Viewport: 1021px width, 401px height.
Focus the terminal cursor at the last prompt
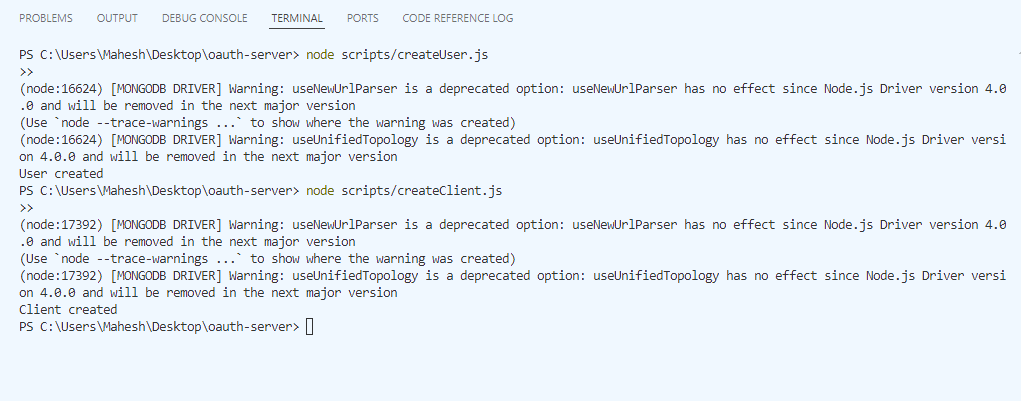(x=310, y=327)
